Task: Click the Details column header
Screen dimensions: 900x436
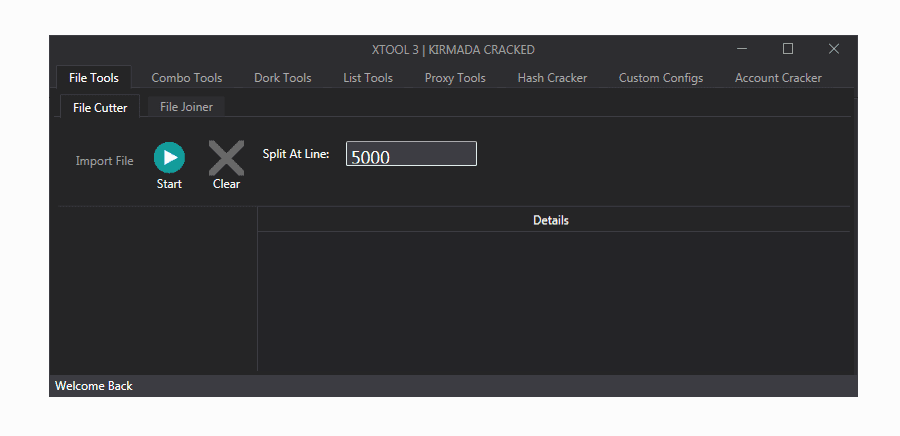Action: (551, 220)
